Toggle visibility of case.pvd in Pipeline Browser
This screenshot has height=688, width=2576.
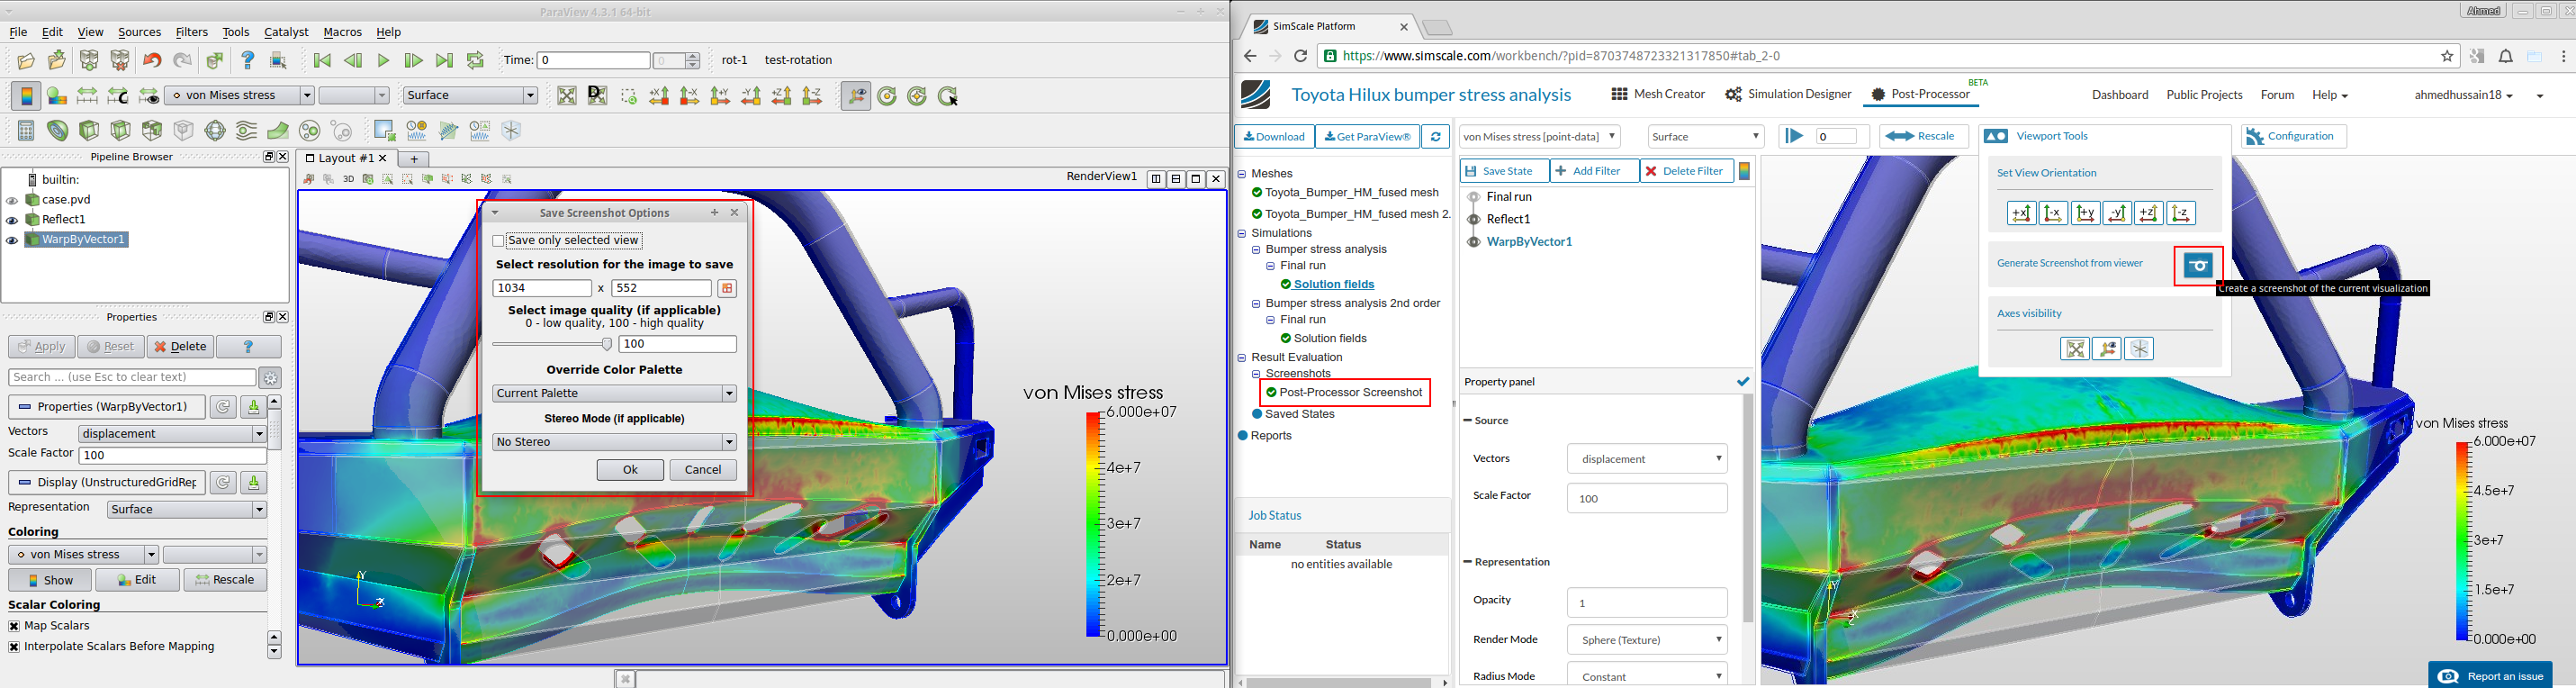(12, 200)
